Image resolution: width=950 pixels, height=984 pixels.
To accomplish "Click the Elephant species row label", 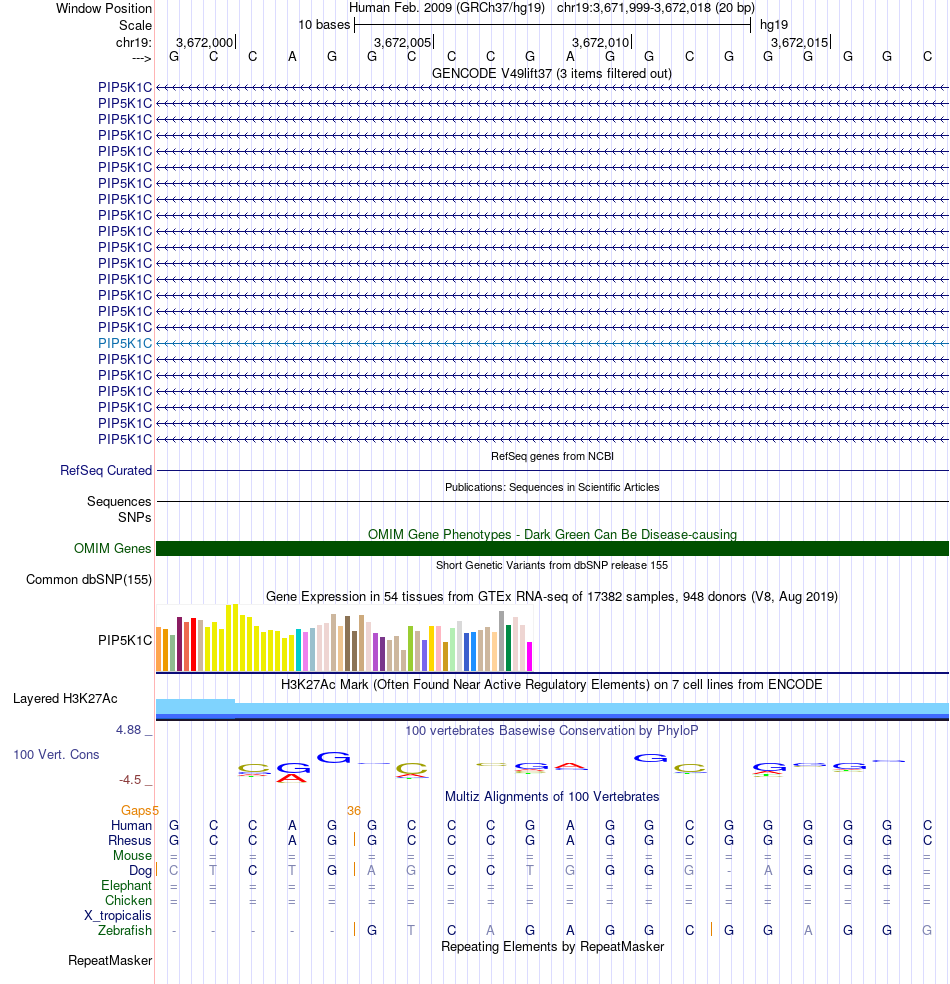I will pyautogui.click(x=127, y=885).
